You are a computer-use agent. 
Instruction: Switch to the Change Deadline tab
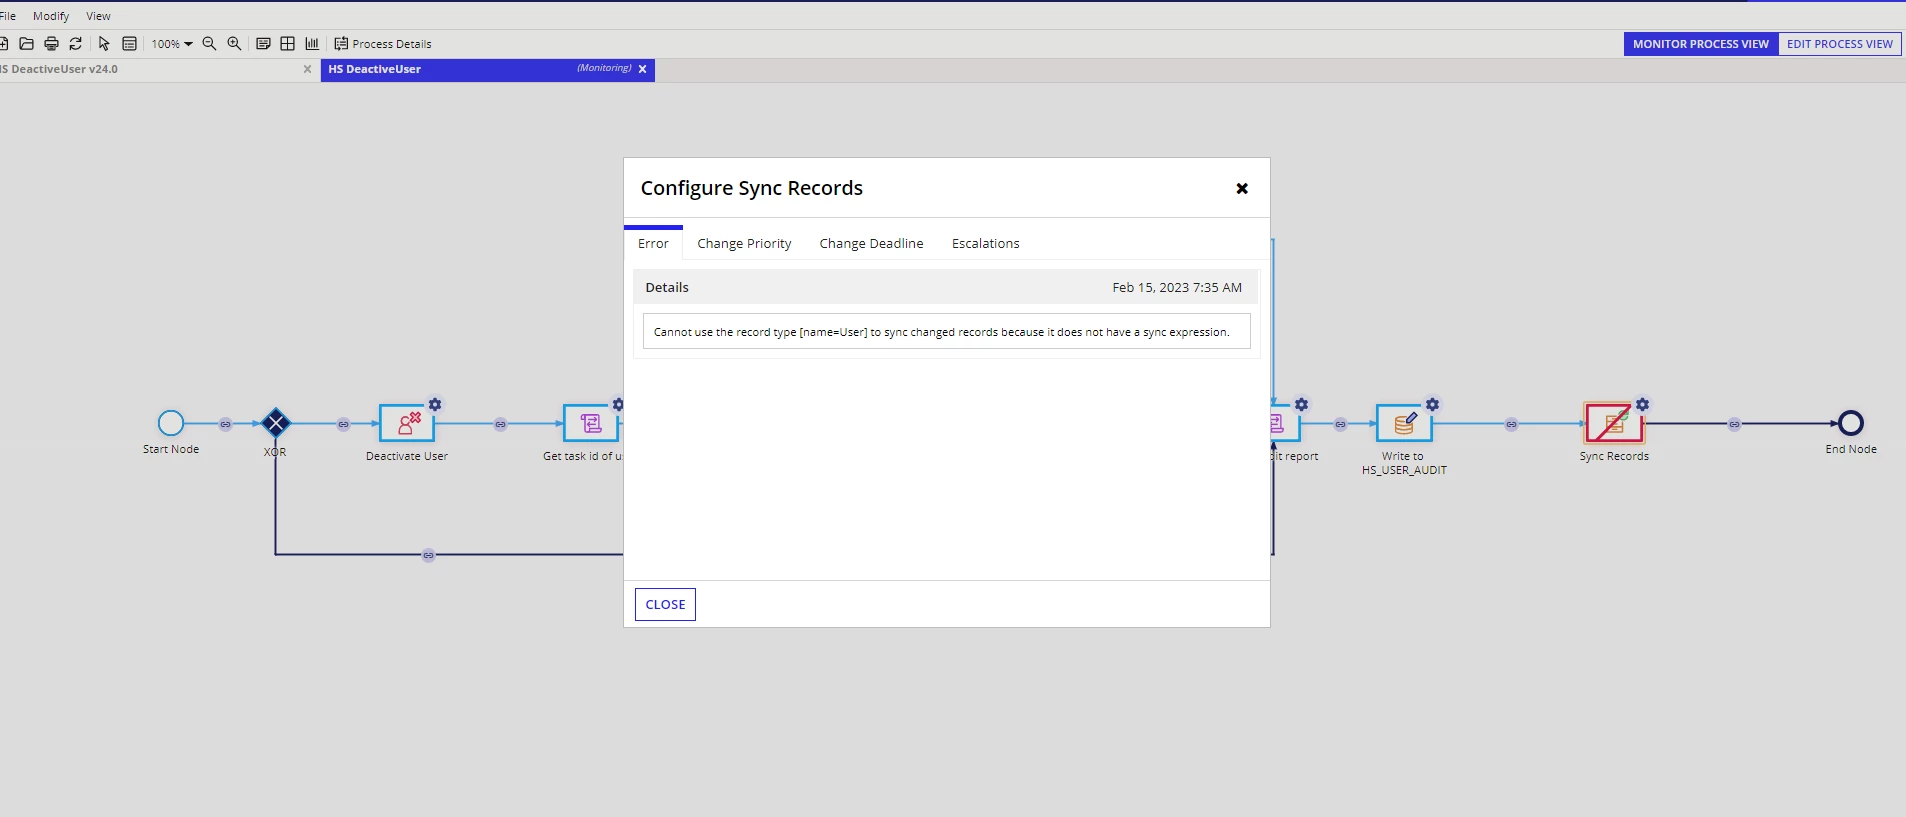click(x=871, y=244)
